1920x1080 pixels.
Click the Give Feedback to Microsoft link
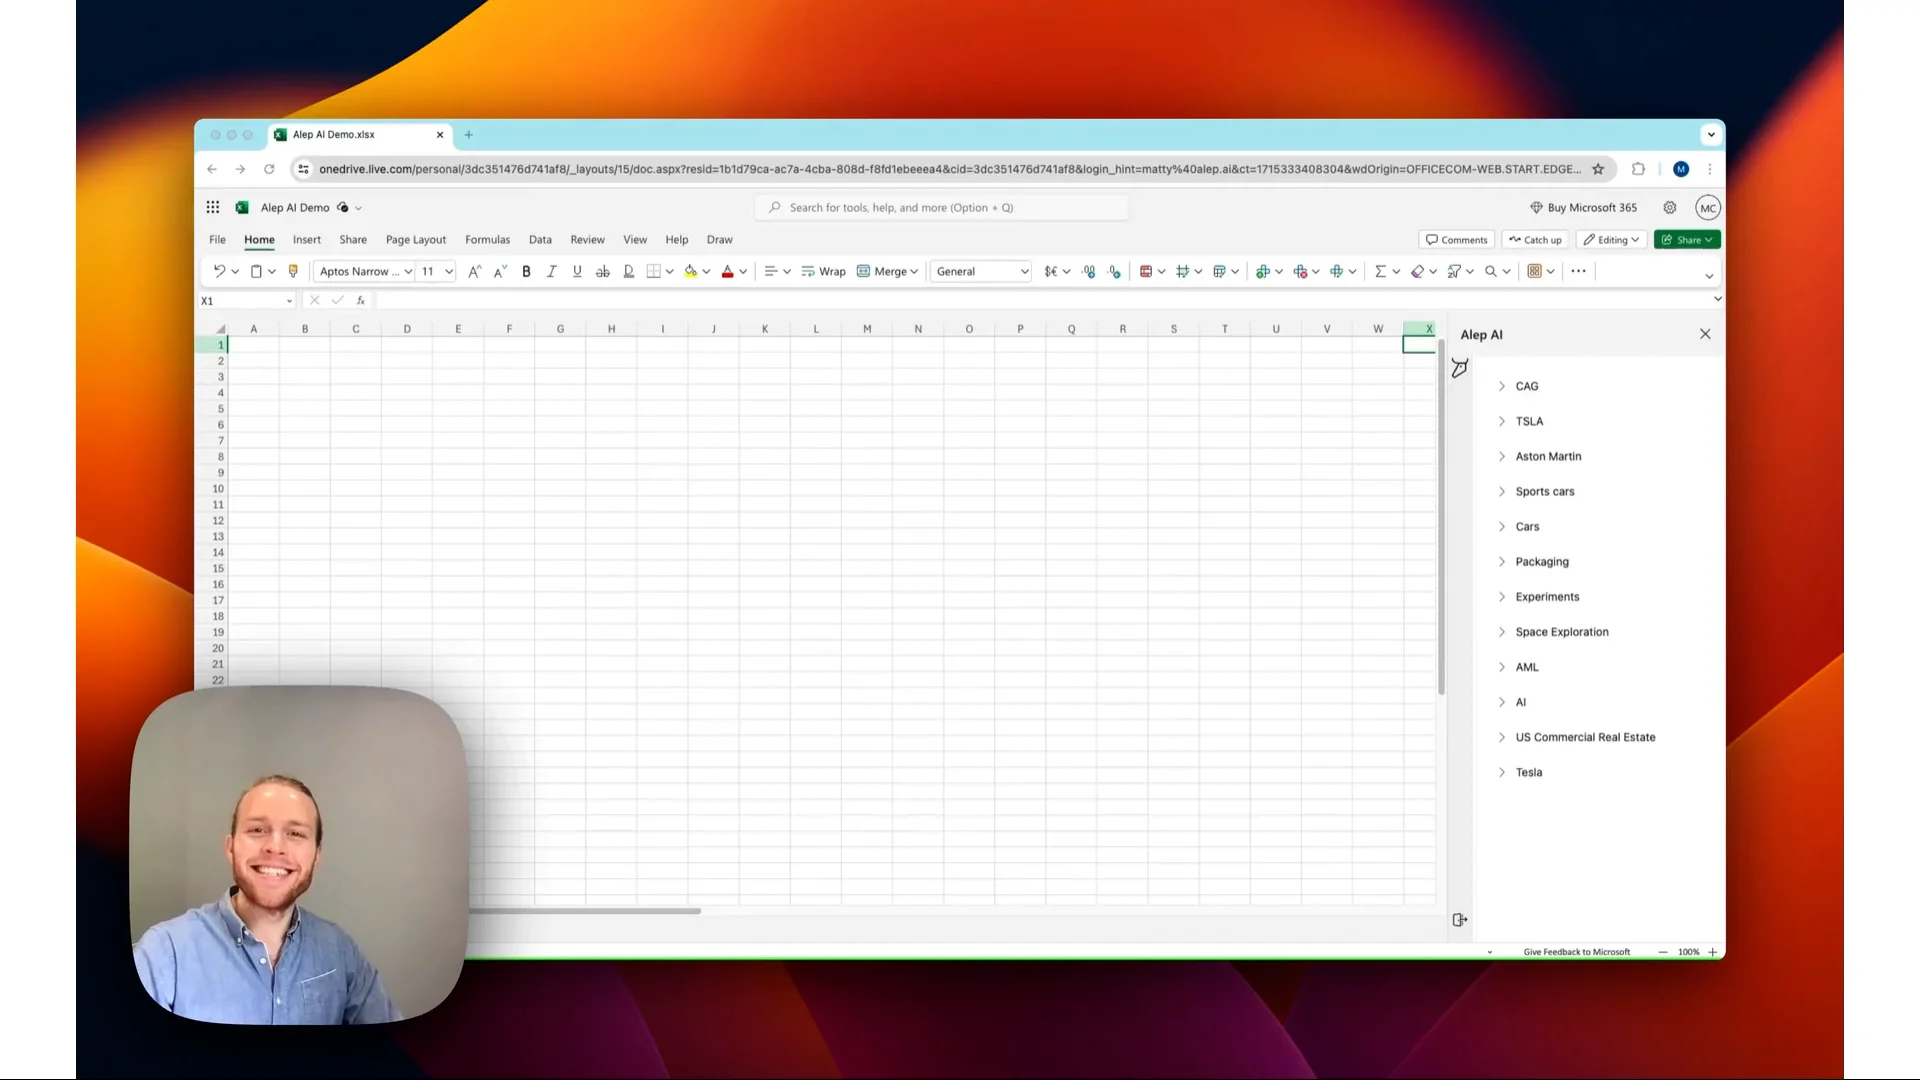click(x=1577, y=951)
